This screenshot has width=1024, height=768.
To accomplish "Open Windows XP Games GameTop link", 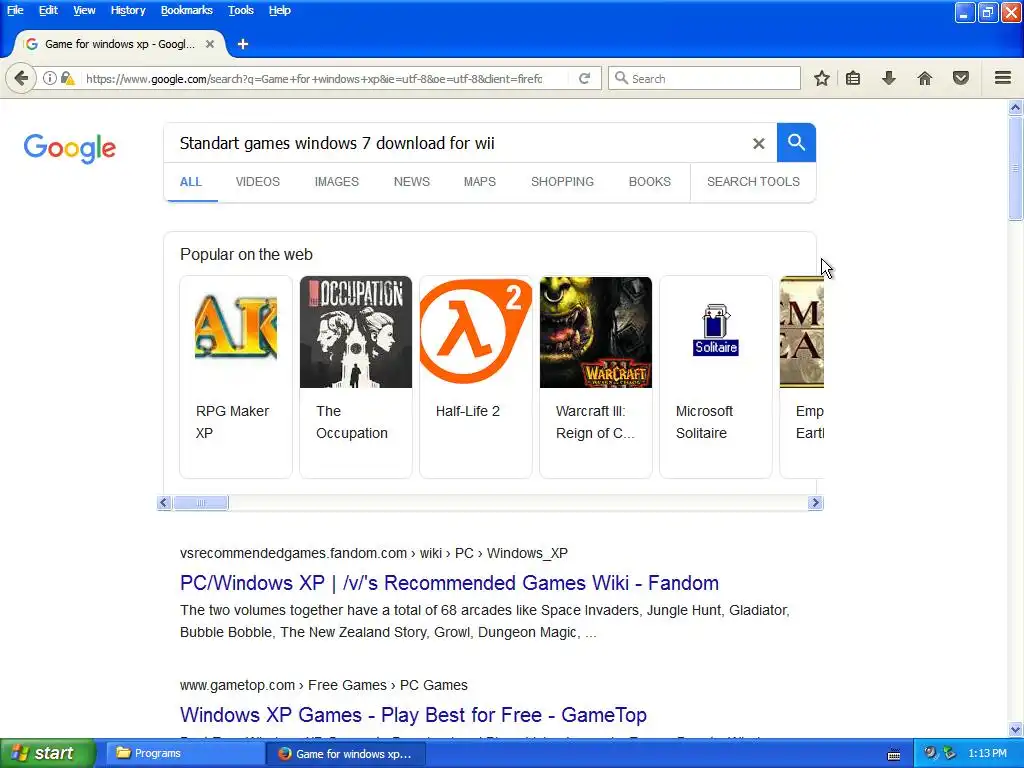I will 413,714.
